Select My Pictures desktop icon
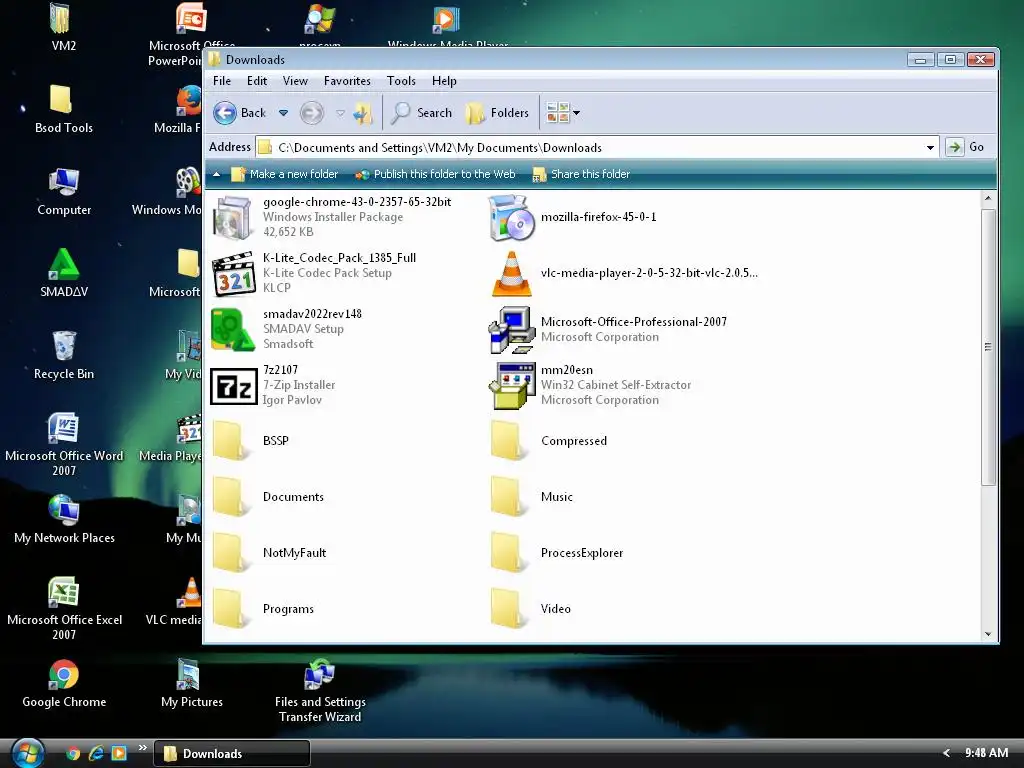 (x=191, y=684)
